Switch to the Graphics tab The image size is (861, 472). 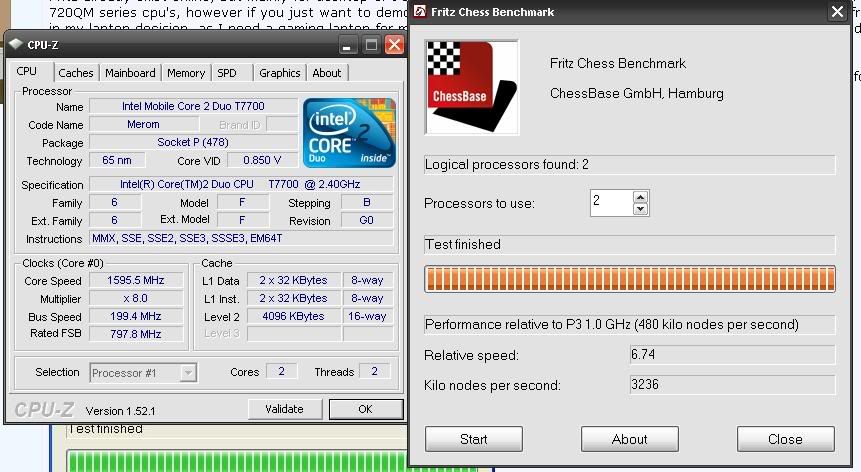click(x=279, y=73)
